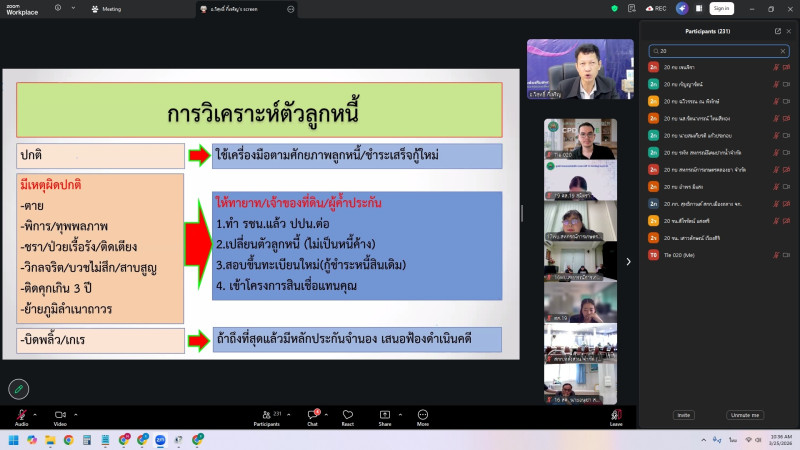Open the Chat panel
This screenshot has width=800, height=450.
[312, 414]
